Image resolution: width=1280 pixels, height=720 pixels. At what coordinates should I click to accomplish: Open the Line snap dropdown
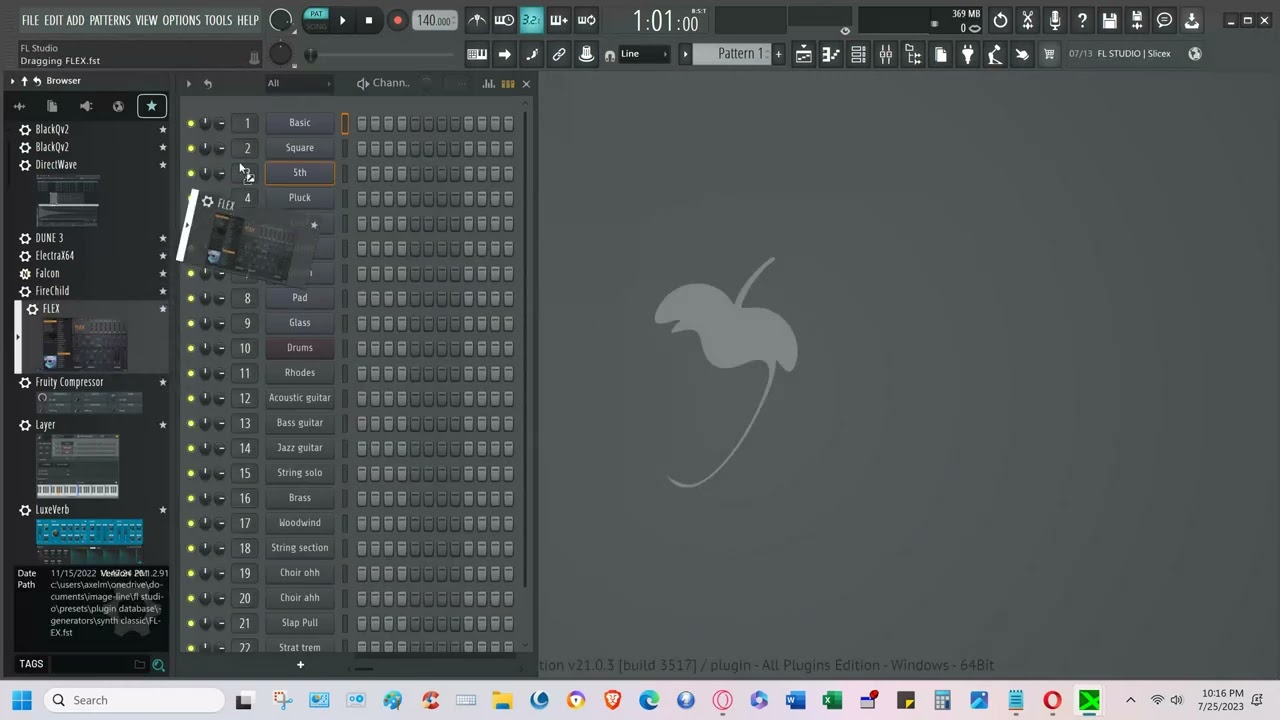(x=644, y=54)
